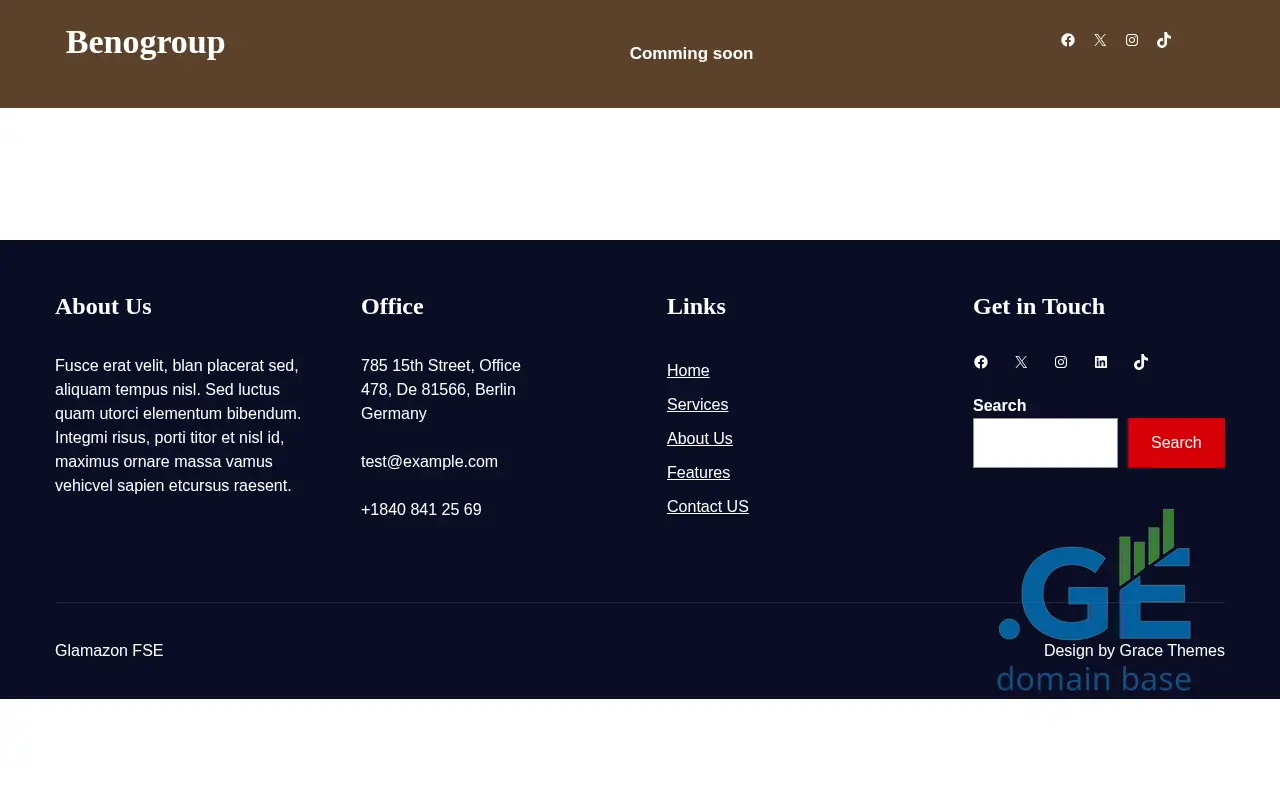Open the footer X (Twitter) icon
The image size is (1280, 800).
coord(1021,362)
